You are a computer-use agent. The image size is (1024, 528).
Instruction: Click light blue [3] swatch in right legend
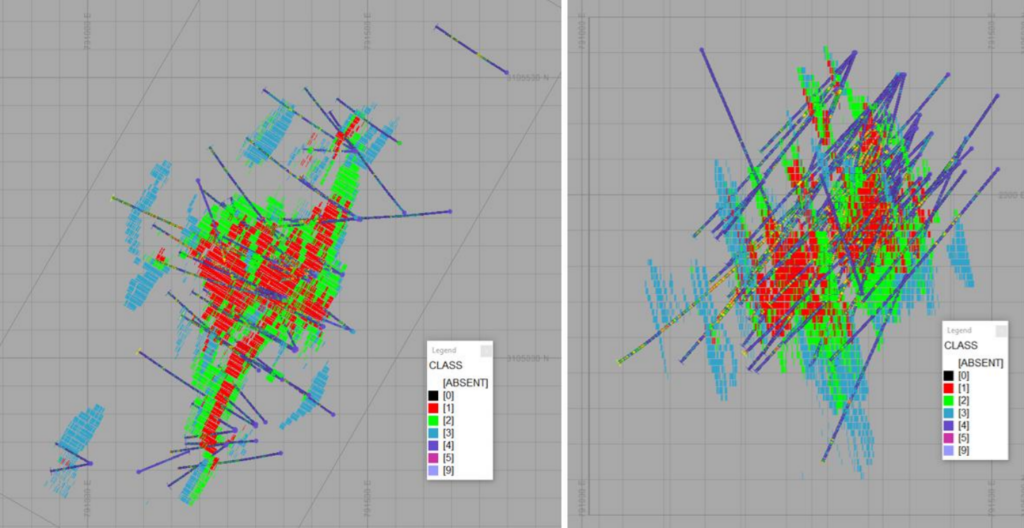(948, 413)
